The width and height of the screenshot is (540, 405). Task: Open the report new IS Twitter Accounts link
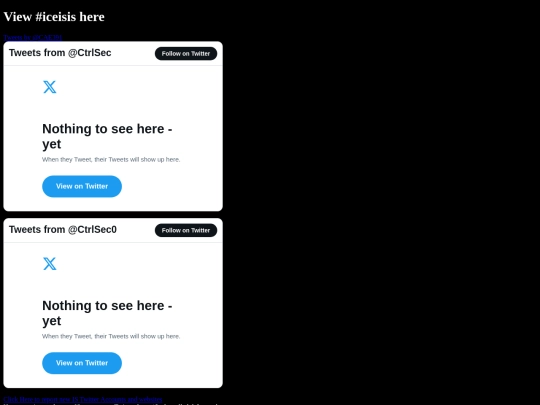tap(83, 399)
